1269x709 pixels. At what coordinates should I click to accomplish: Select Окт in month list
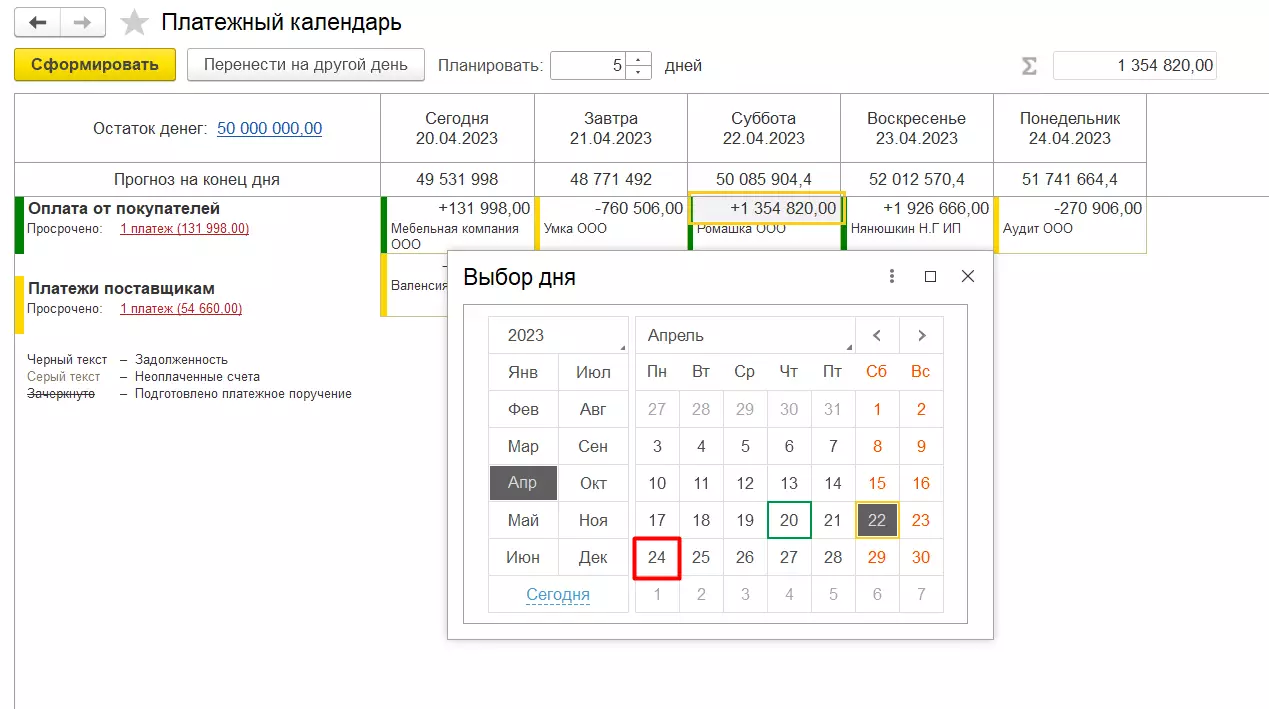click(x=593, y=483)
